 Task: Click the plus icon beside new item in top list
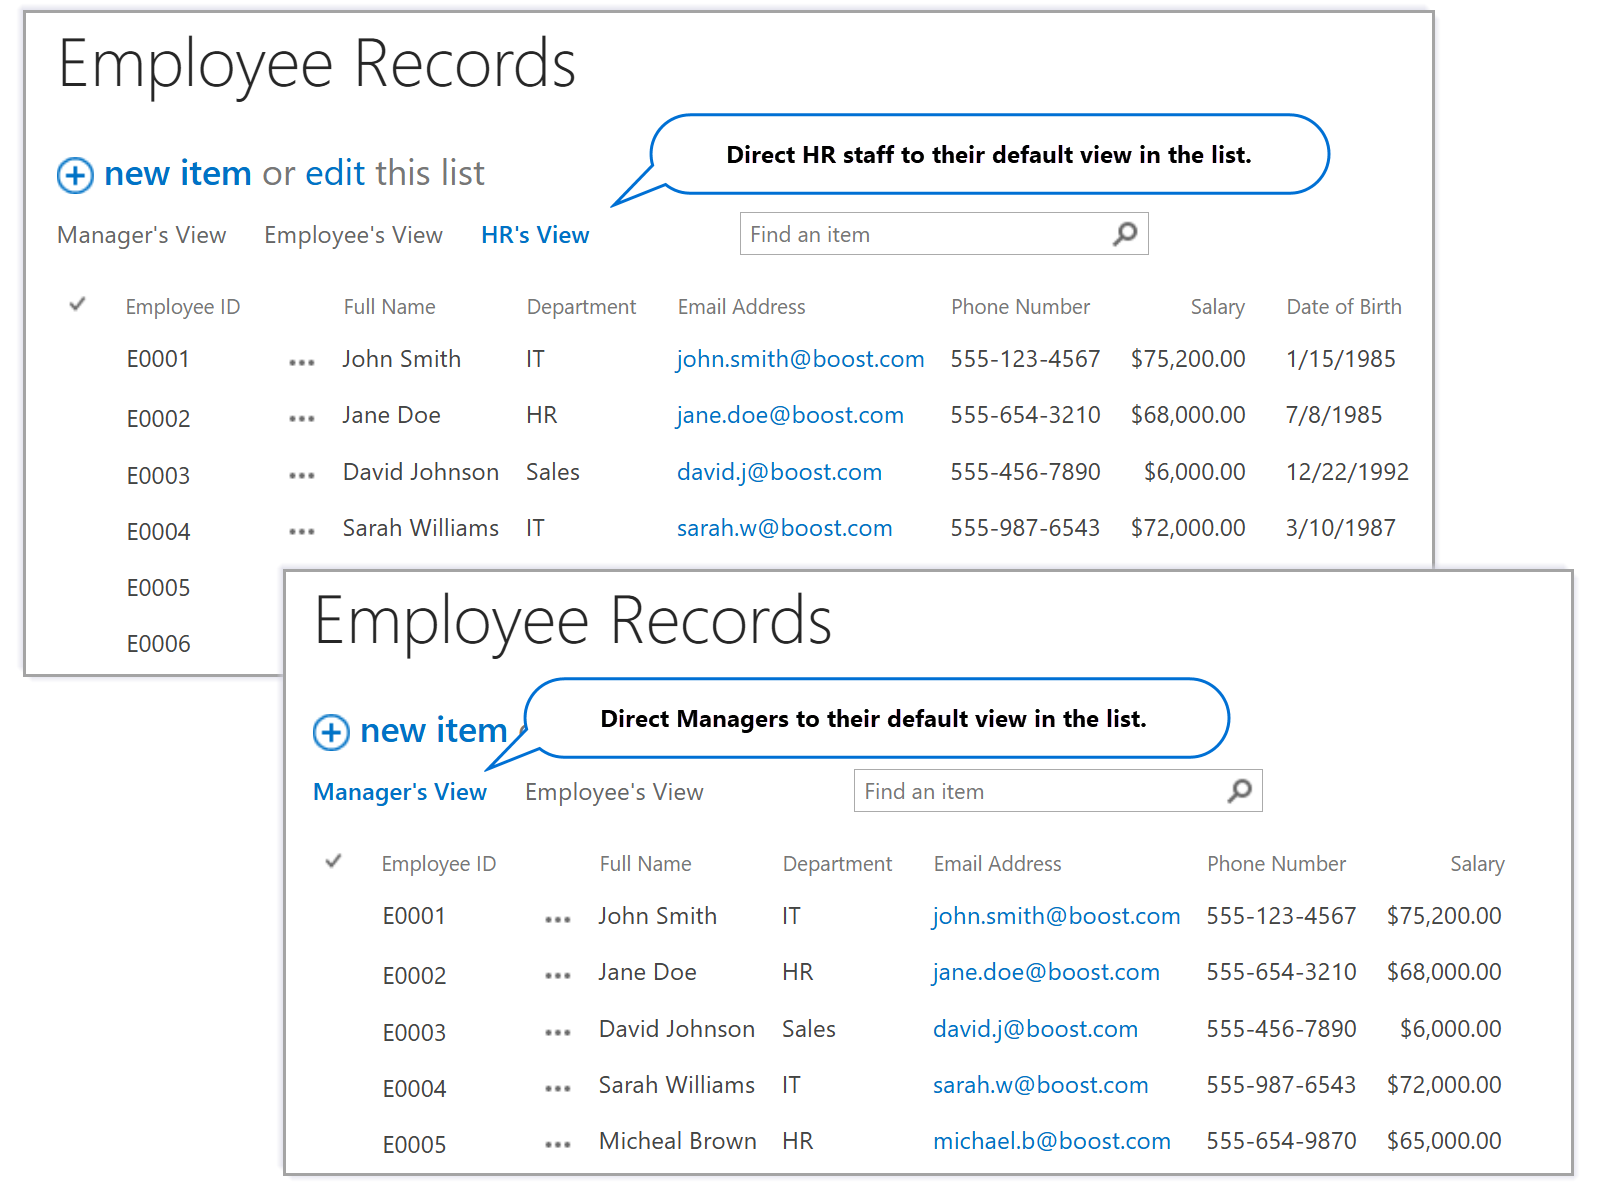(75, 175)
